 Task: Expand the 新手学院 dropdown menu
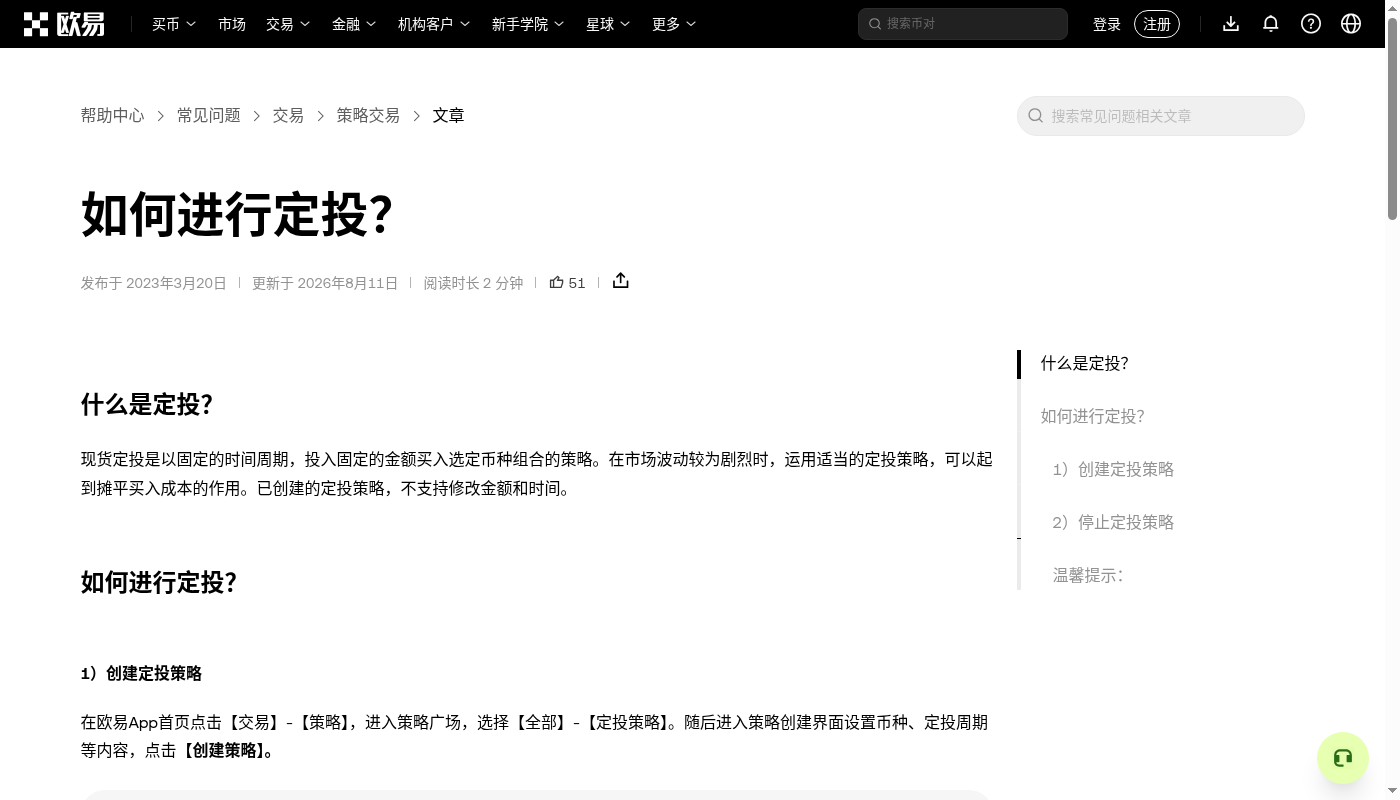tap(528, 24)
